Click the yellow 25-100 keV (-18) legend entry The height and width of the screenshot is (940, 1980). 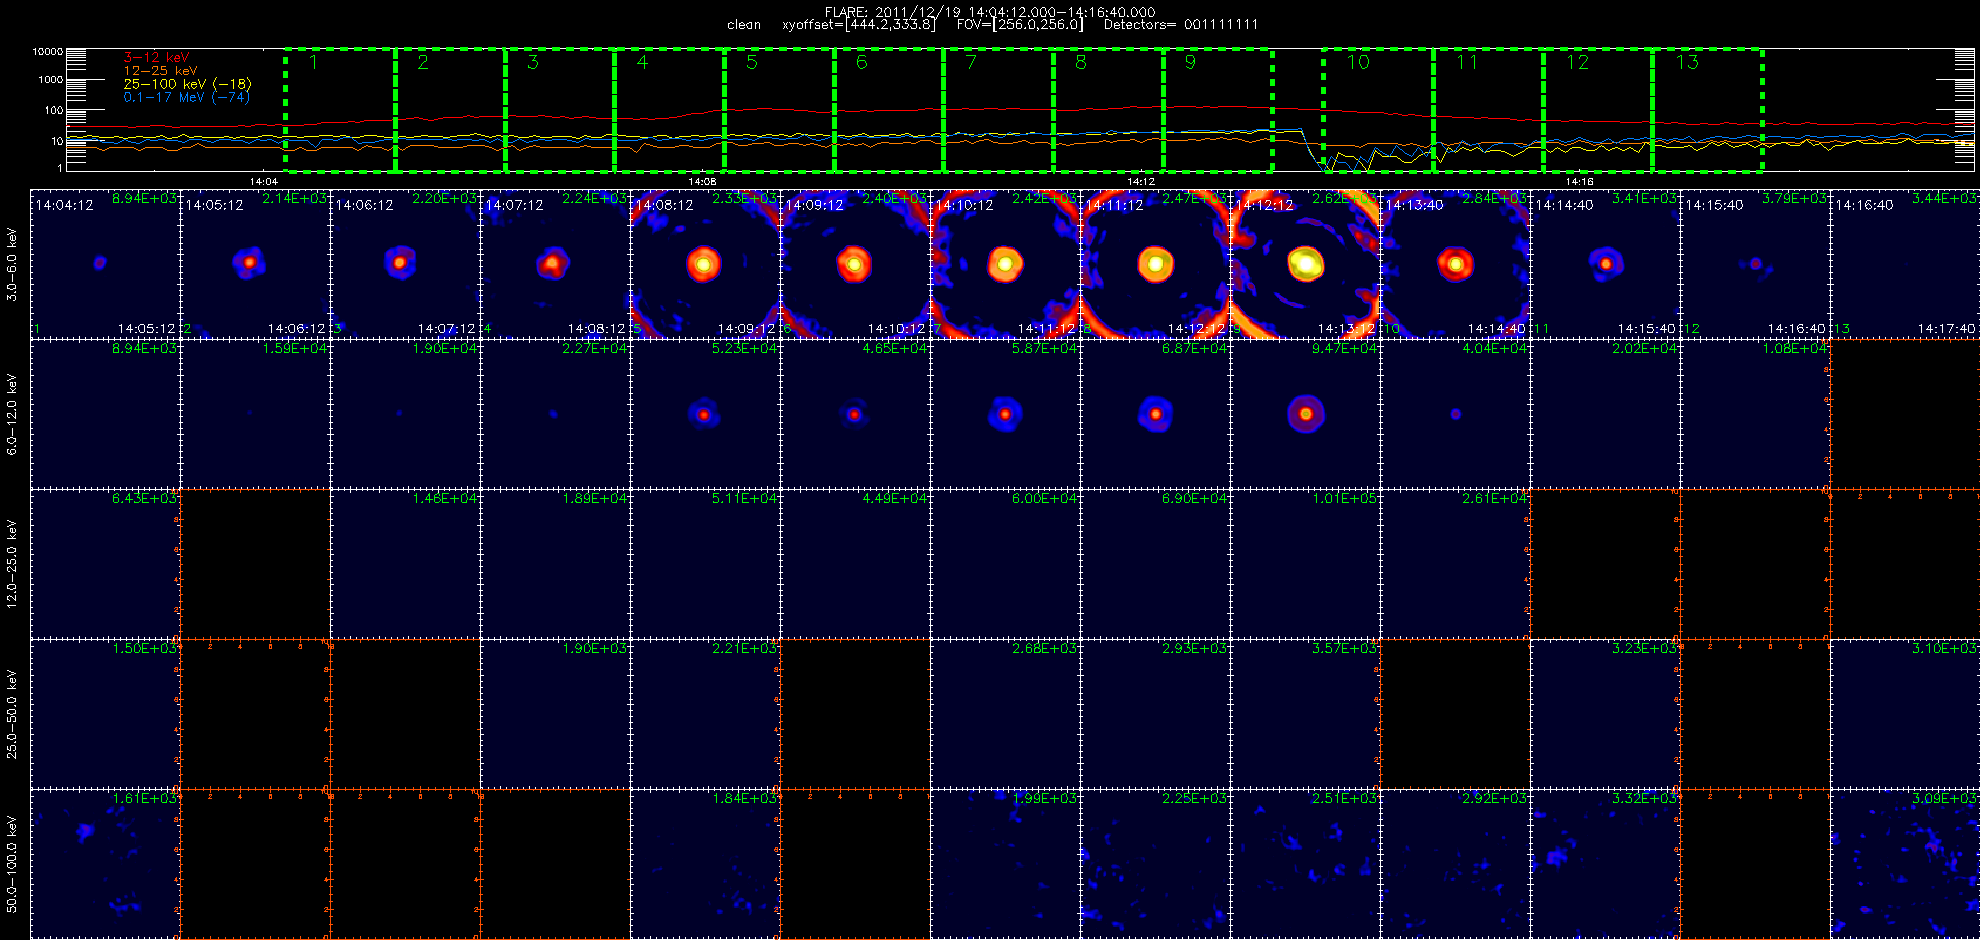187,84
